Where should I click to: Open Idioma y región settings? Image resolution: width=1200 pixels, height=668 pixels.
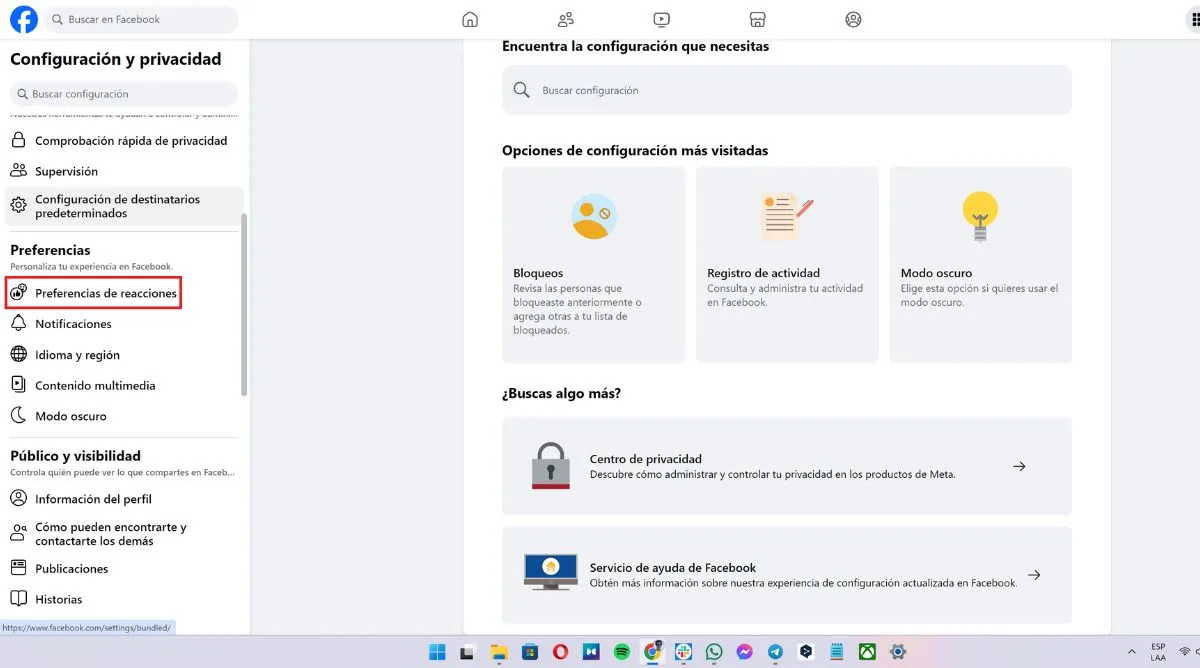click(77, 355)
